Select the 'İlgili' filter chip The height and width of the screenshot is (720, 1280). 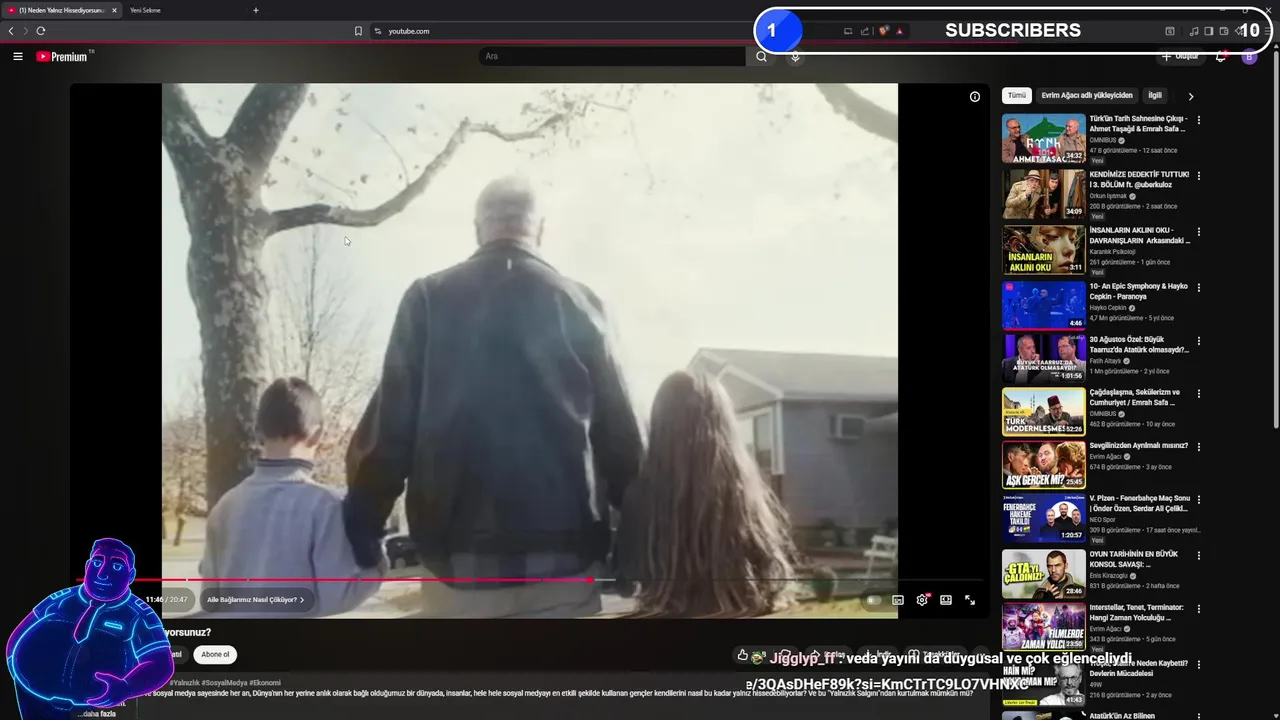(x=1155, y=96)
